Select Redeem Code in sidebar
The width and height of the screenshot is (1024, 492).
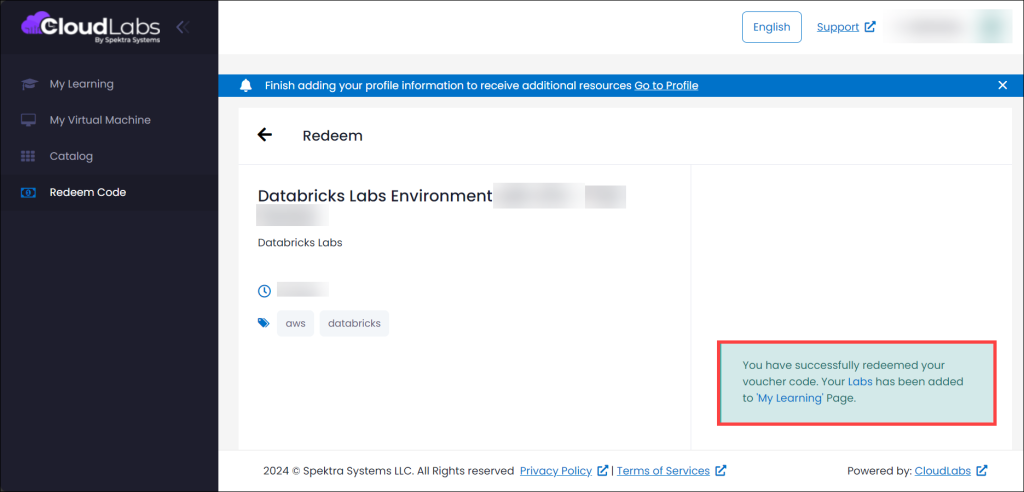point(88,192)
